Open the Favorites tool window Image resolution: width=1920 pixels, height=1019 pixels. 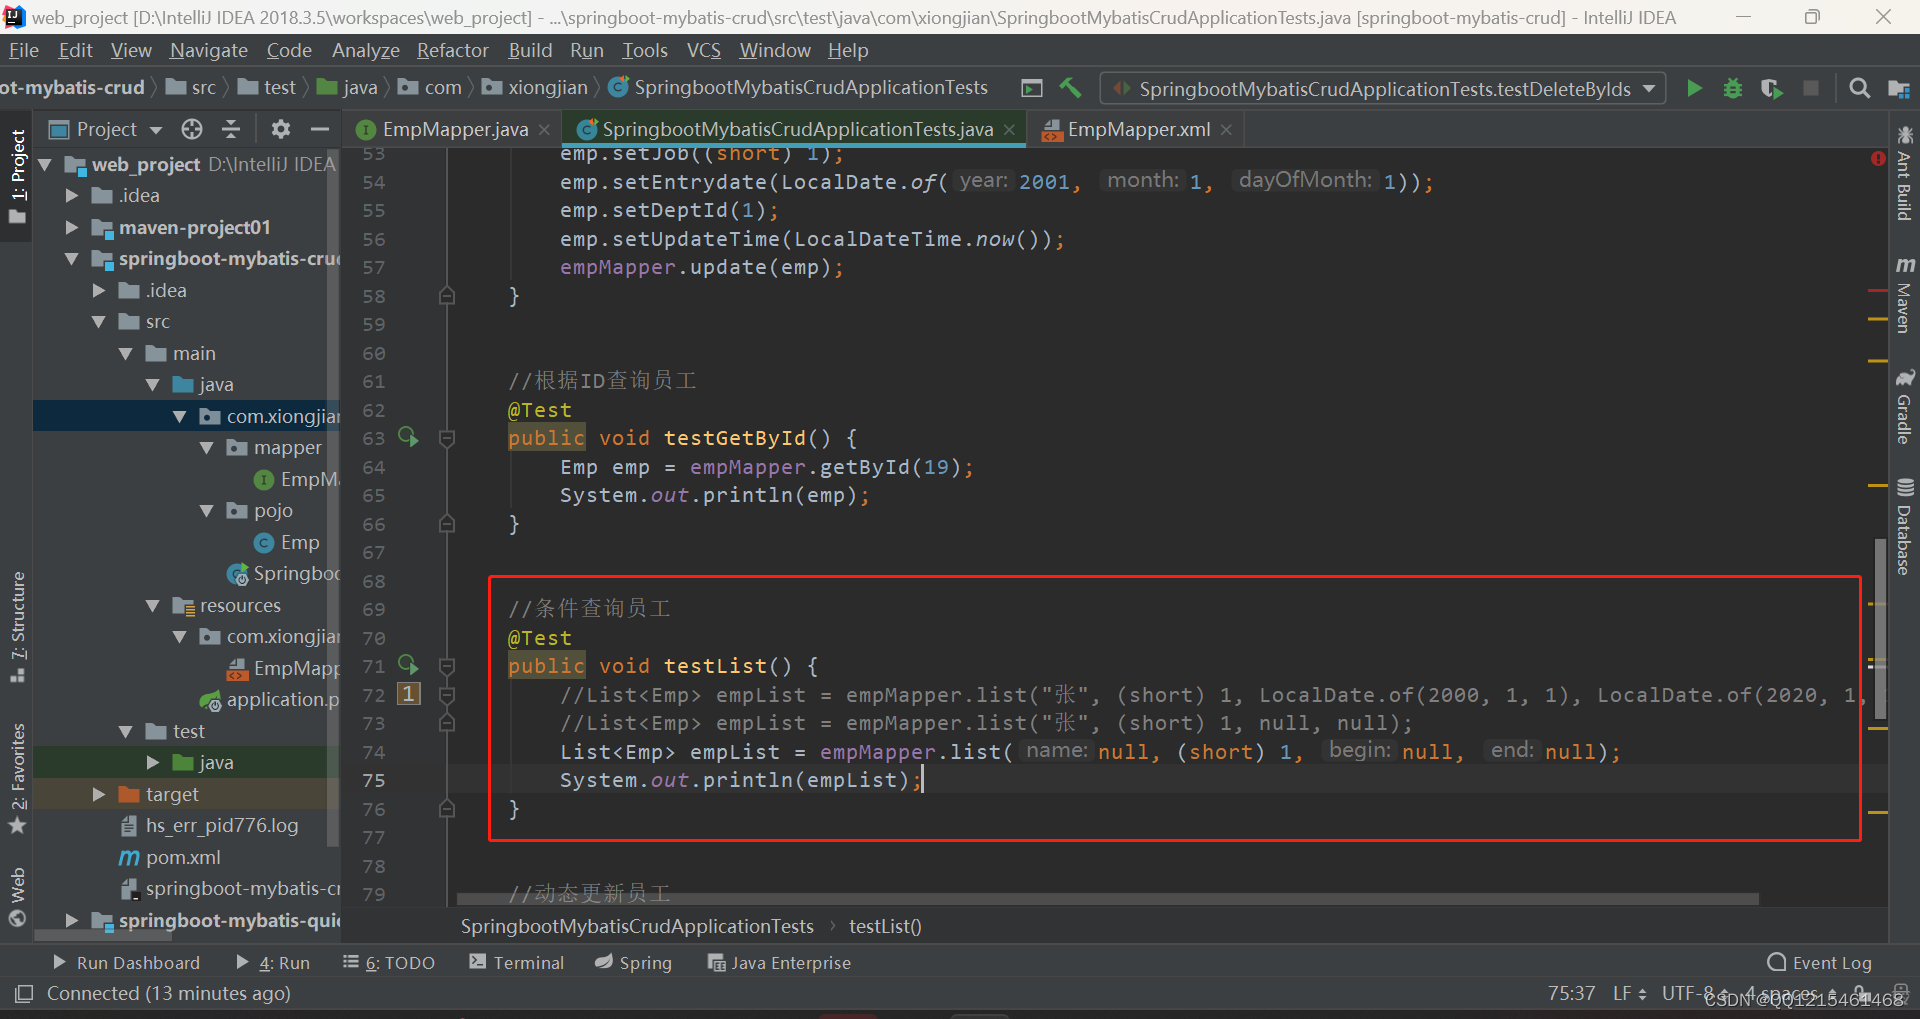[17, 779]
